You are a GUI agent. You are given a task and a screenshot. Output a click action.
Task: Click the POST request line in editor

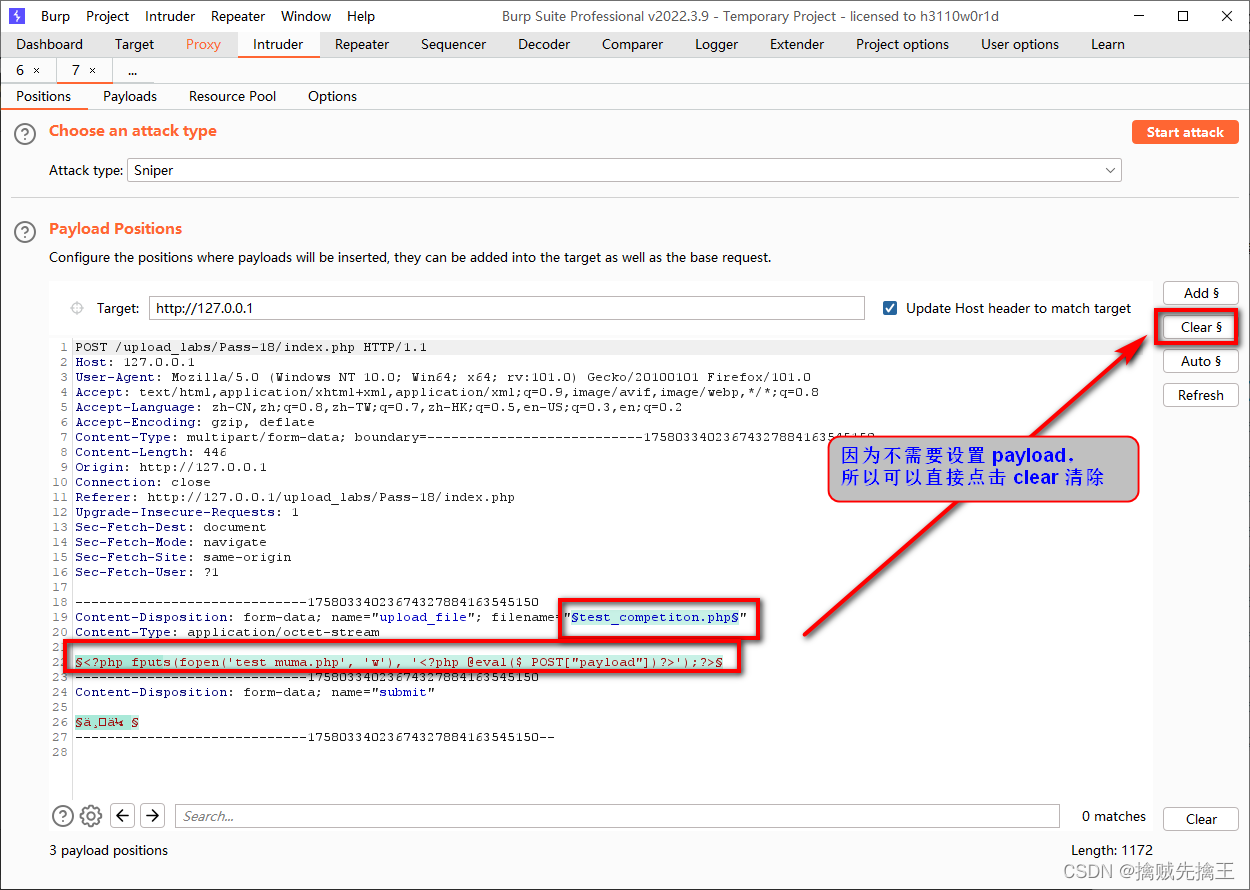click(251, 347)
